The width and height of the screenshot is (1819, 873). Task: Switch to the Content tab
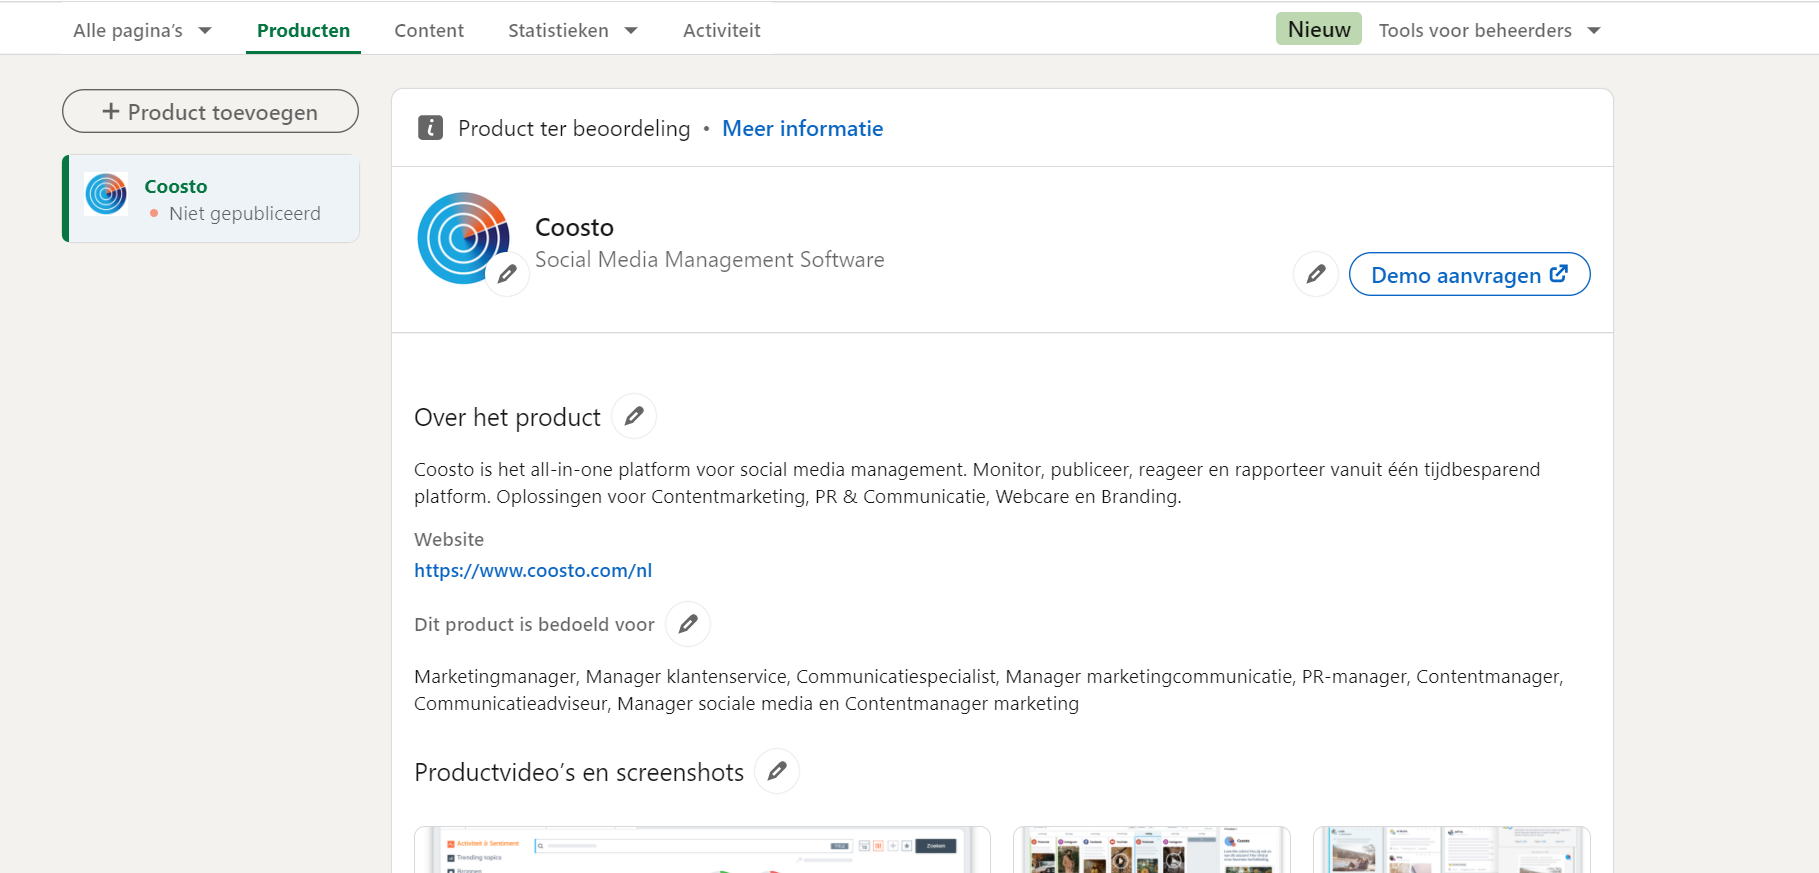coord(429,30)
